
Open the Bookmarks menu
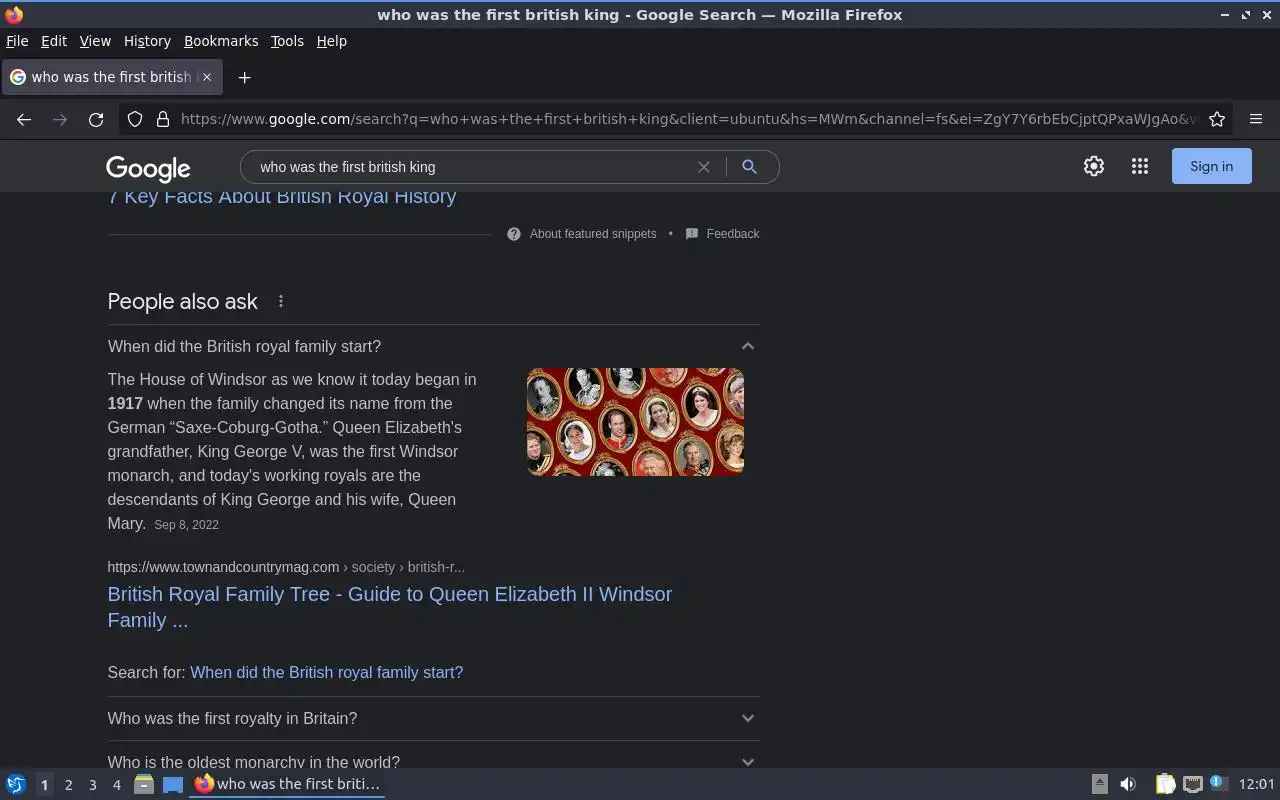221,41
